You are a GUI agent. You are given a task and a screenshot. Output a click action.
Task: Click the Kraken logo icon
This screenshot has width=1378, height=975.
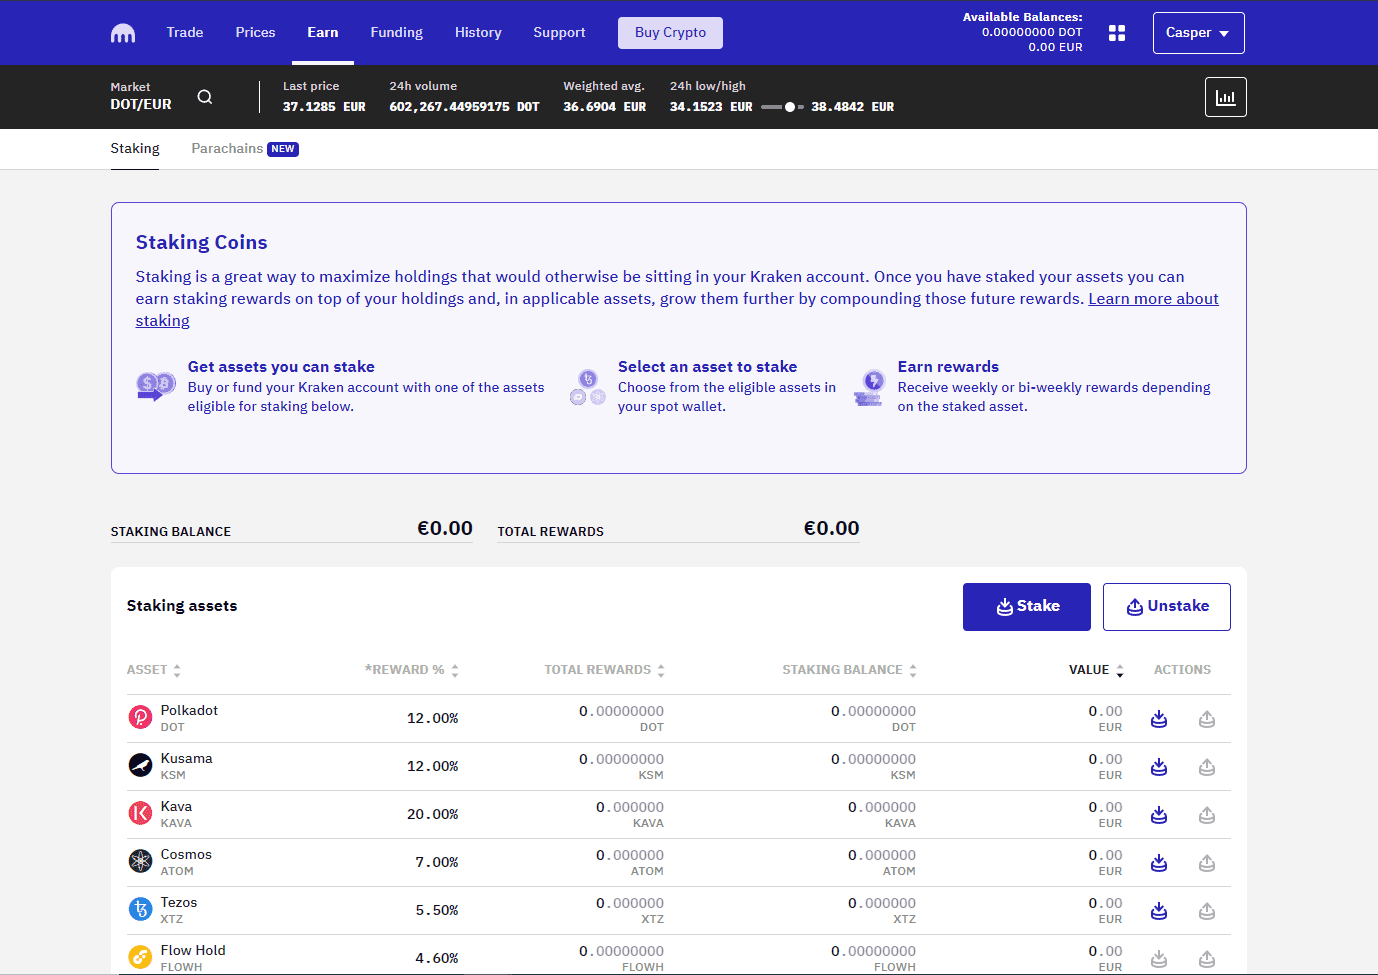click(123, 33)
